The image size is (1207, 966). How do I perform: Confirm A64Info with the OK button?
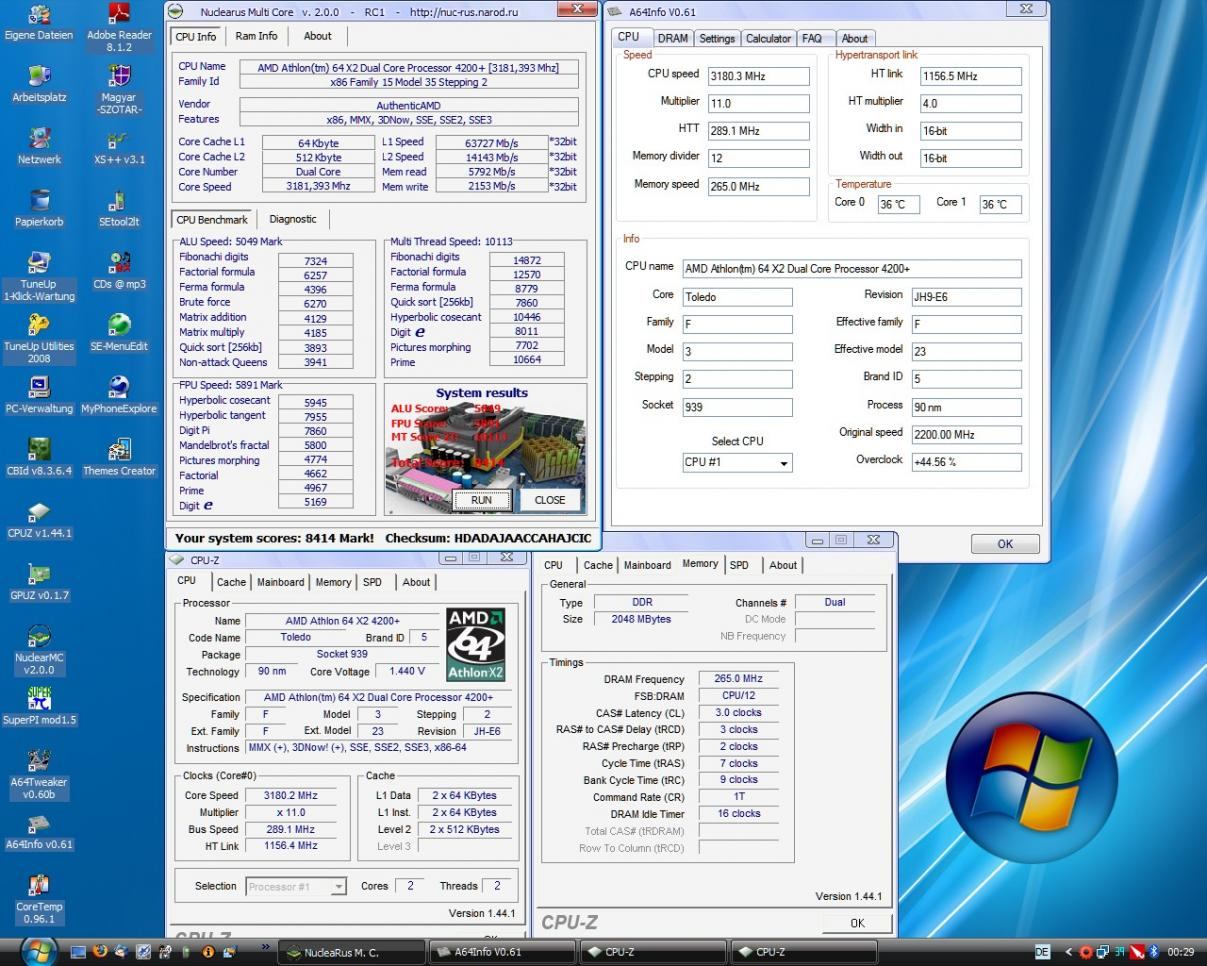pyautogui.click(x=1005, y=544)
